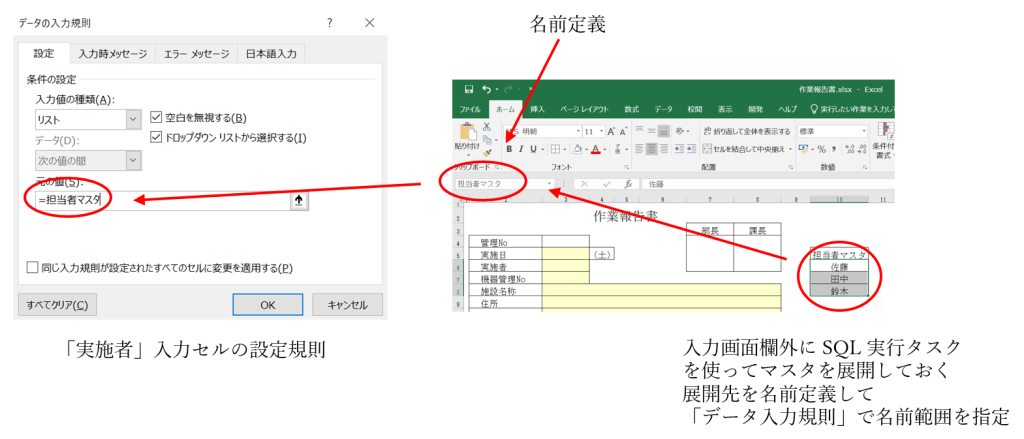Viewport: 1024px width, 439px height.
Task: Switch to the エラー メッセージ tab
Action: click(196, 54)
